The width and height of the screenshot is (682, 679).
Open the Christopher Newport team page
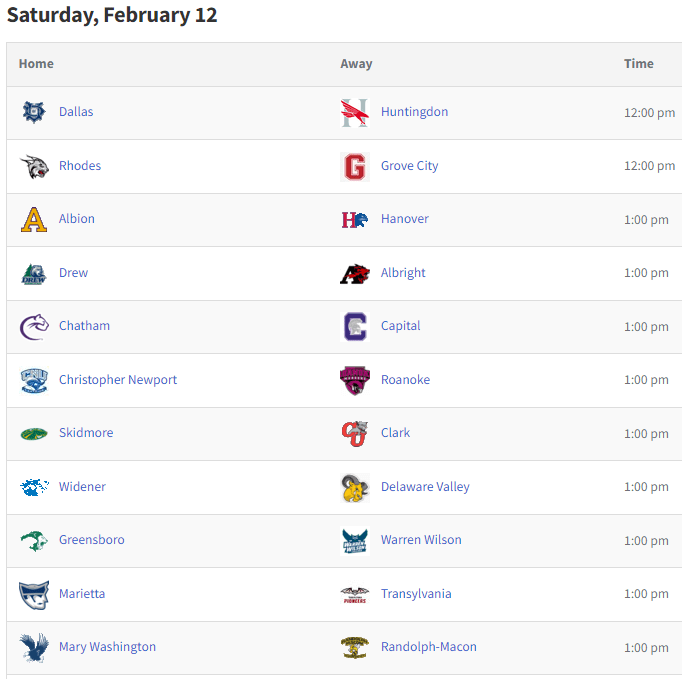118,380
